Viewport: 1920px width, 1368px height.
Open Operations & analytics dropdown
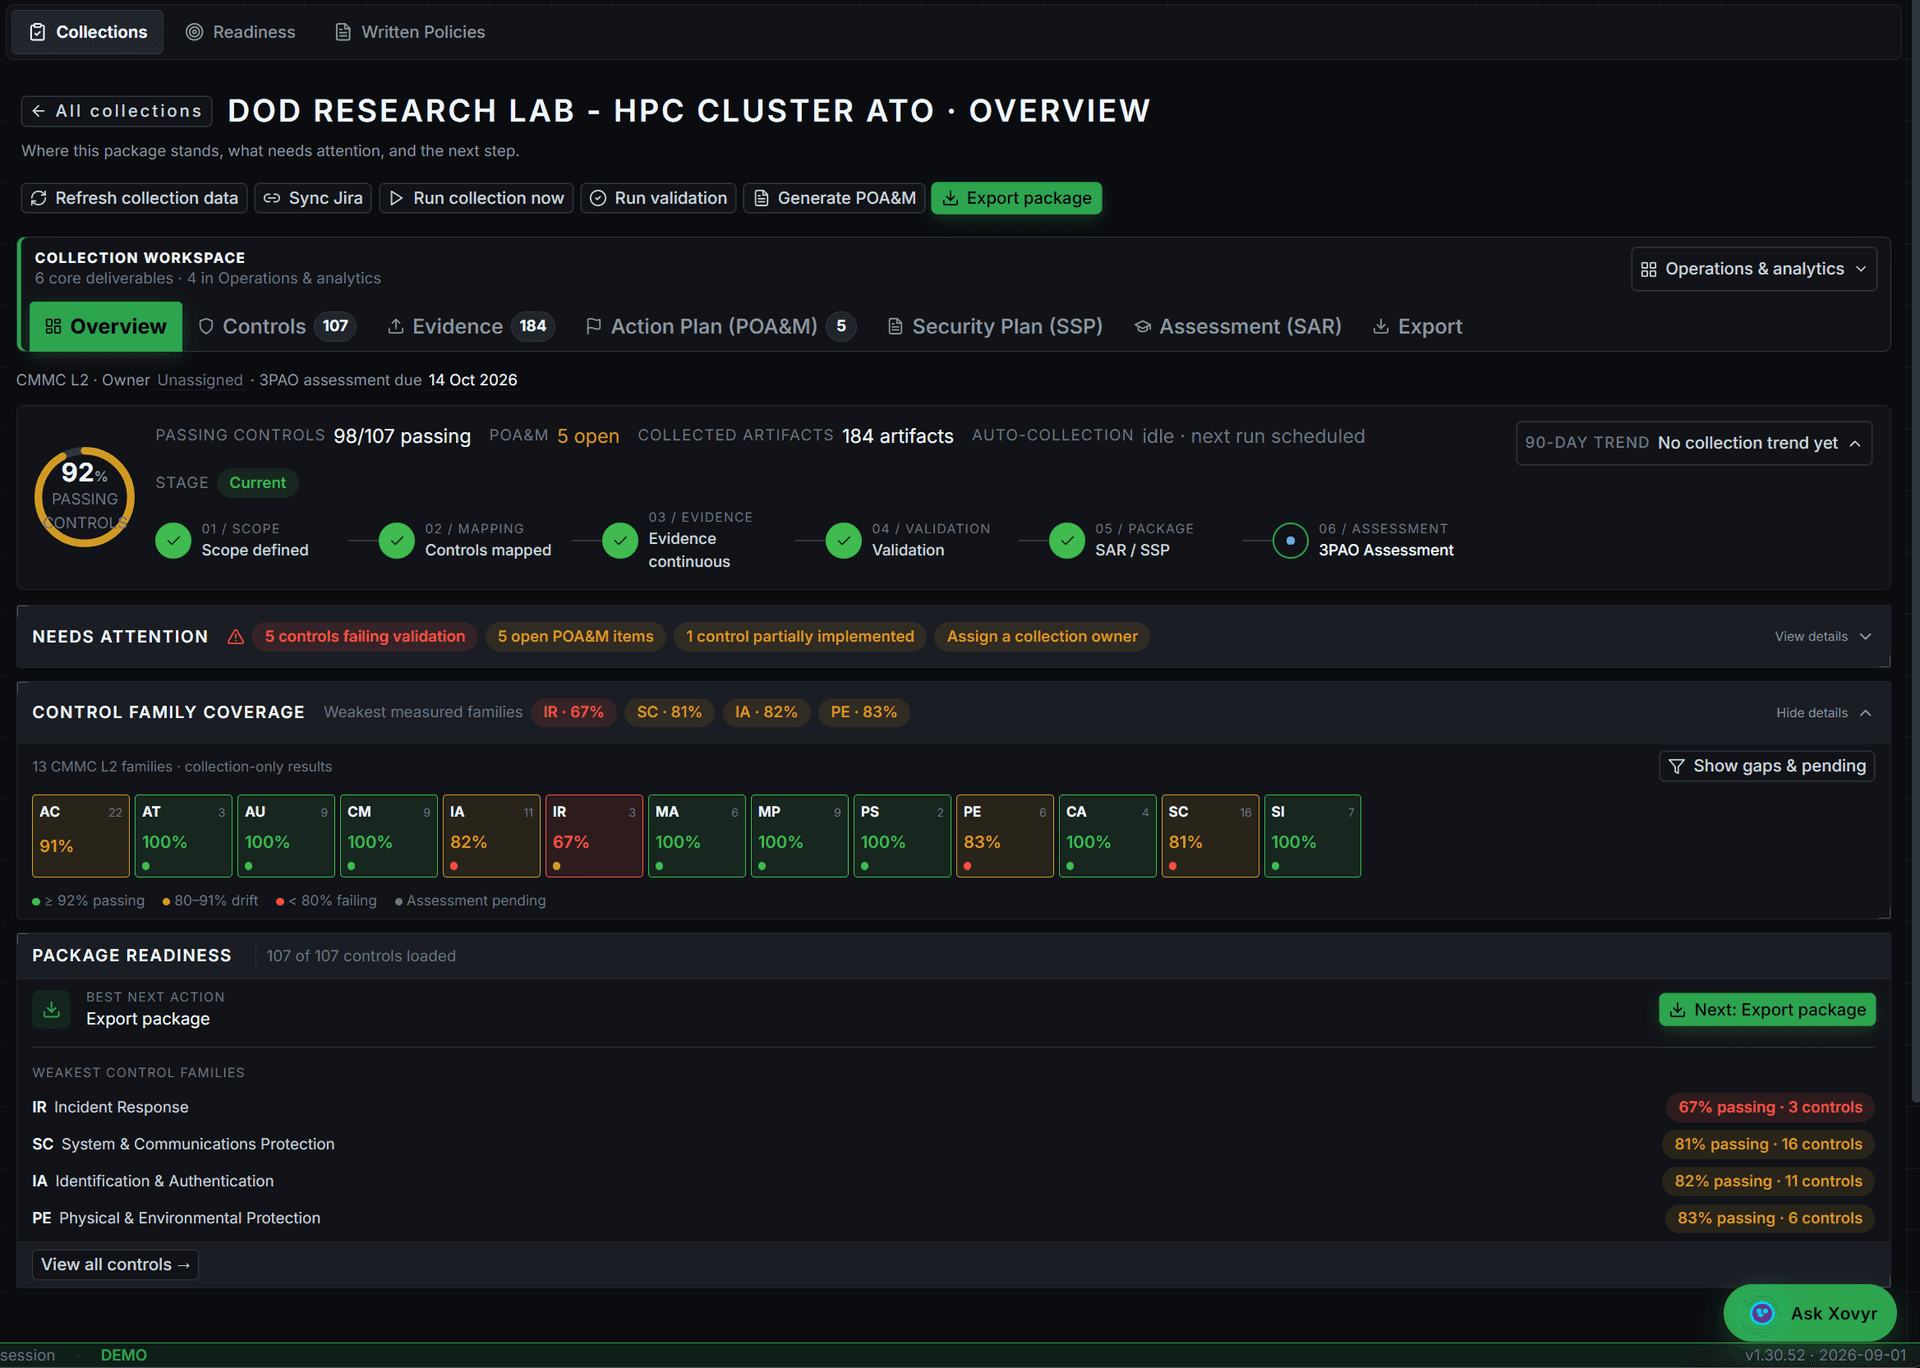click(1753, 269)
